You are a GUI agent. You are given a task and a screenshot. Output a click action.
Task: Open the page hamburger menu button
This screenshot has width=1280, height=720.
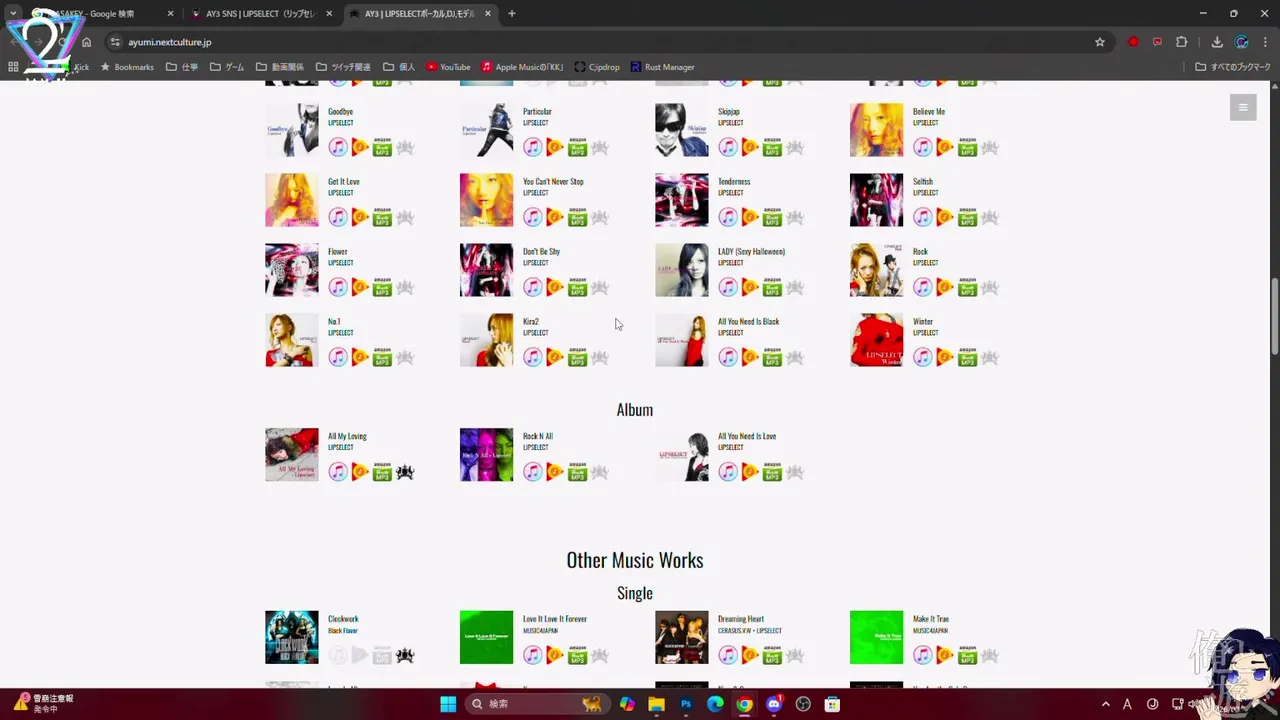pyautogui.click(x=1243, y=108)
